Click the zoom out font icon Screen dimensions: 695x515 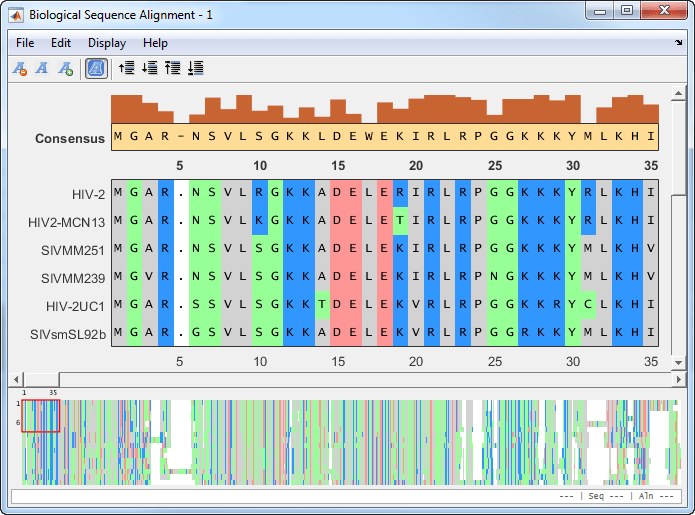[20, 69]
